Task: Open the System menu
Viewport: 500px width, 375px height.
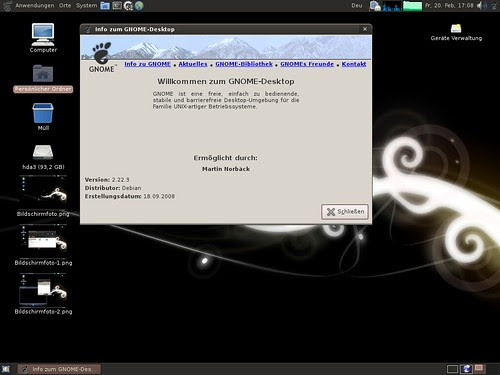Action: [x=86, y=6]
